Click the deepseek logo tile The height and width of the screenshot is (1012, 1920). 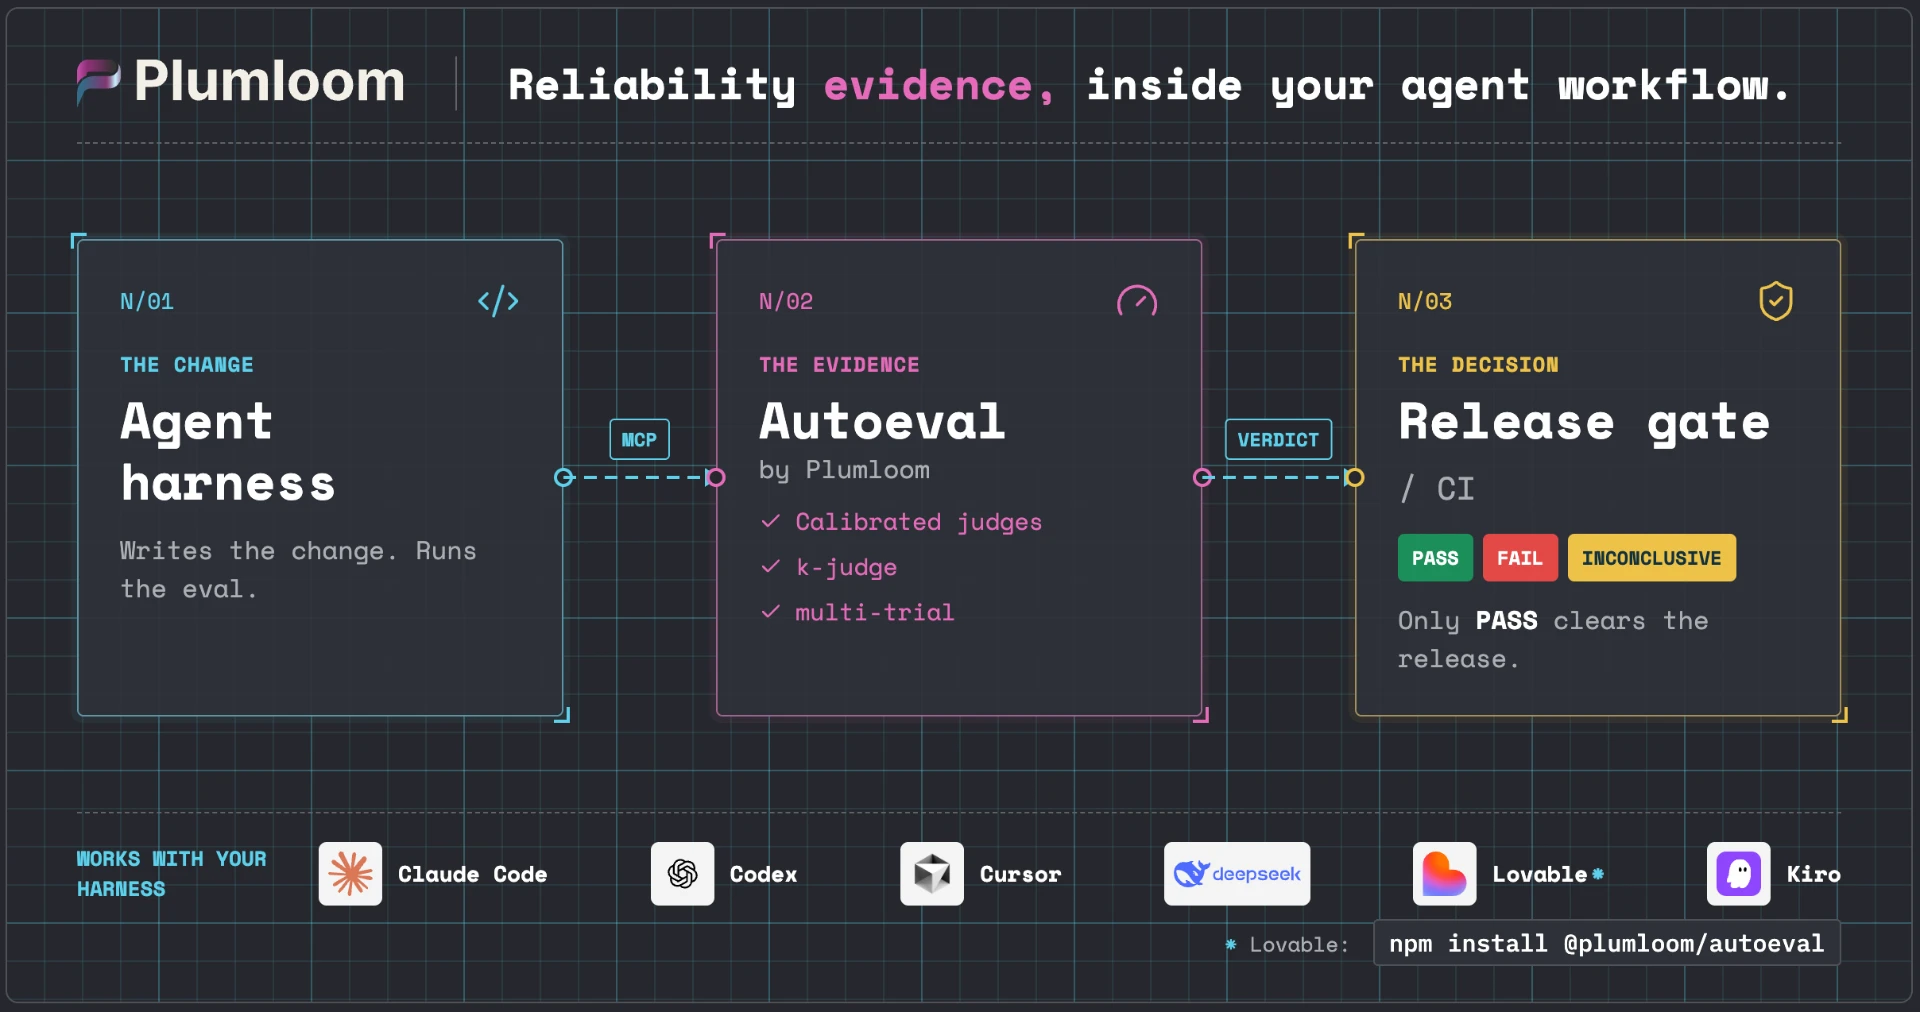tap(1237, 874)
